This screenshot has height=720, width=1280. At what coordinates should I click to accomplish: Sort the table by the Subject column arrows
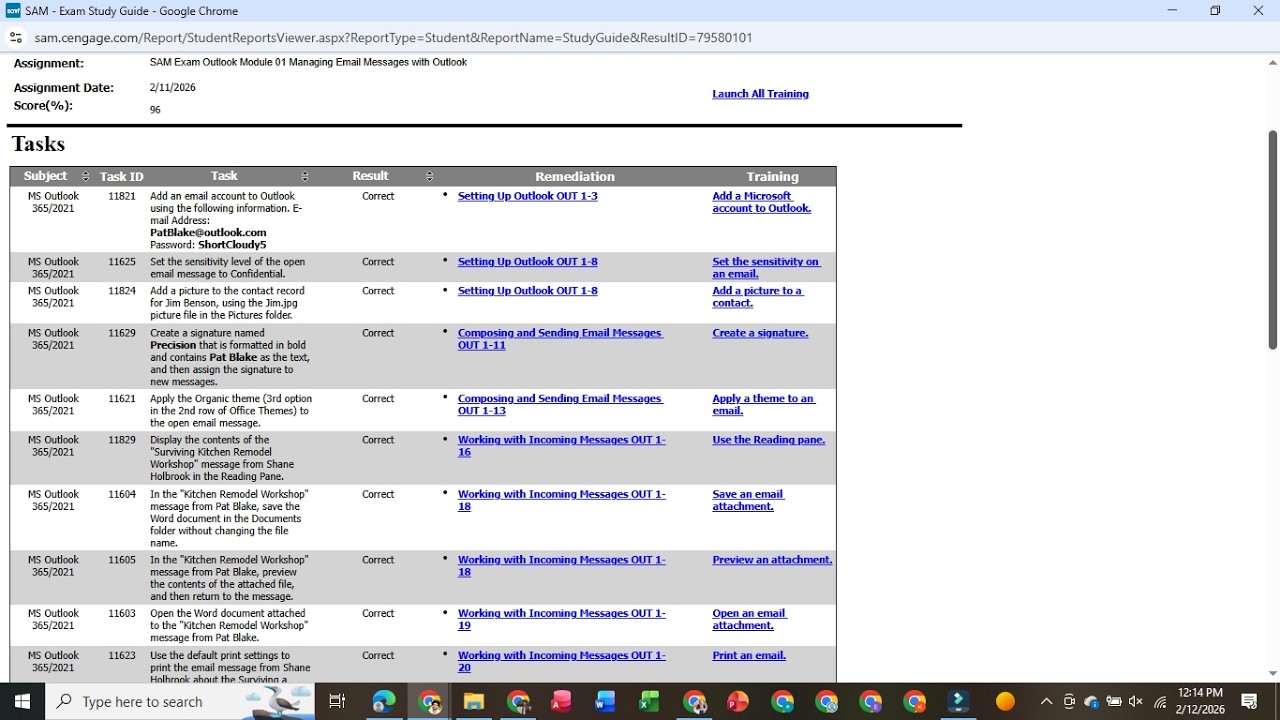coord(85,176)
